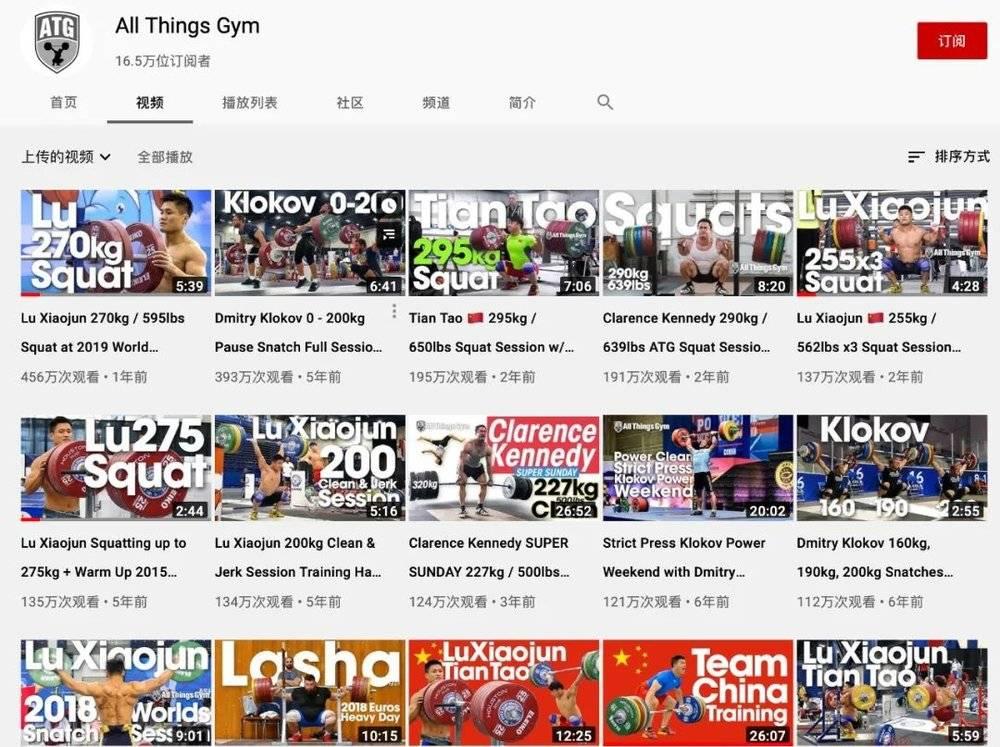The image size is (1000, 747).
Task: Open Team China Training thumbnail
Action: (697, 693)
